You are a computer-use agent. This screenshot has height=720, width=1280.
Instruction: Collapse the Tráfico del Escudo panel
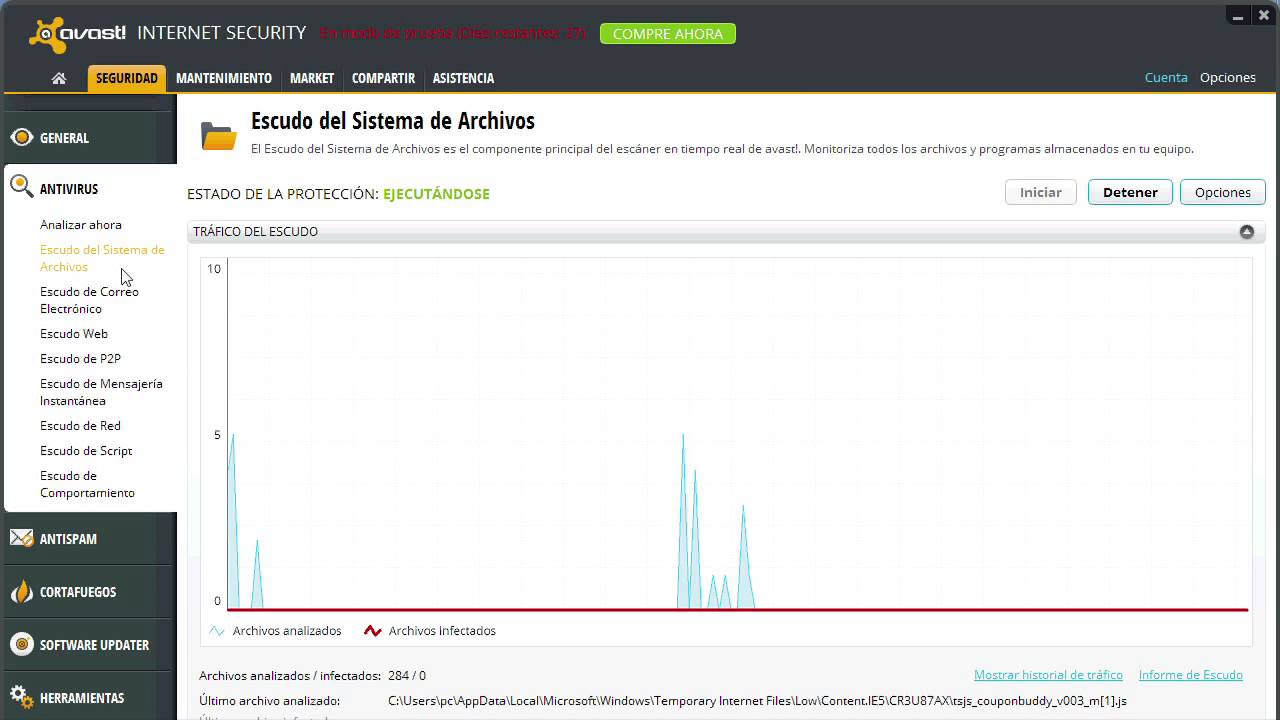point(1246,231)
